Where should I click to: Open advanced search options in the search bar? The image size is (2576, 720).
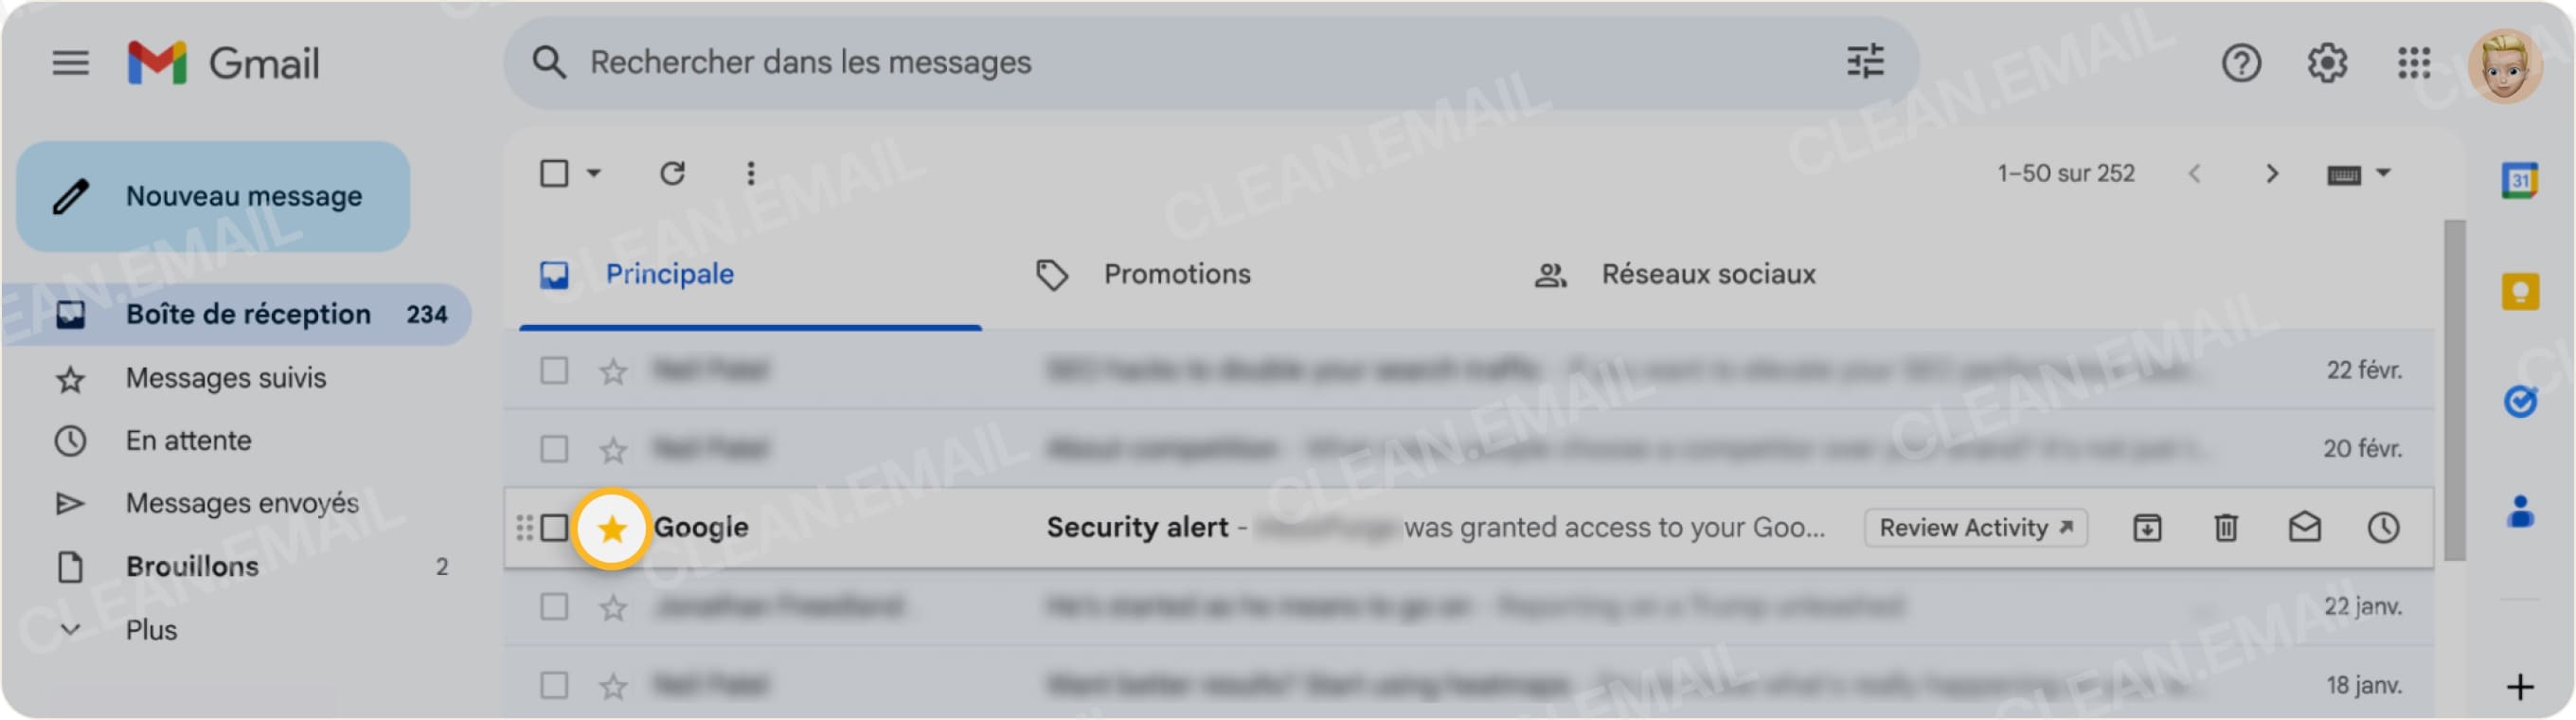(x=1866, y=62)
